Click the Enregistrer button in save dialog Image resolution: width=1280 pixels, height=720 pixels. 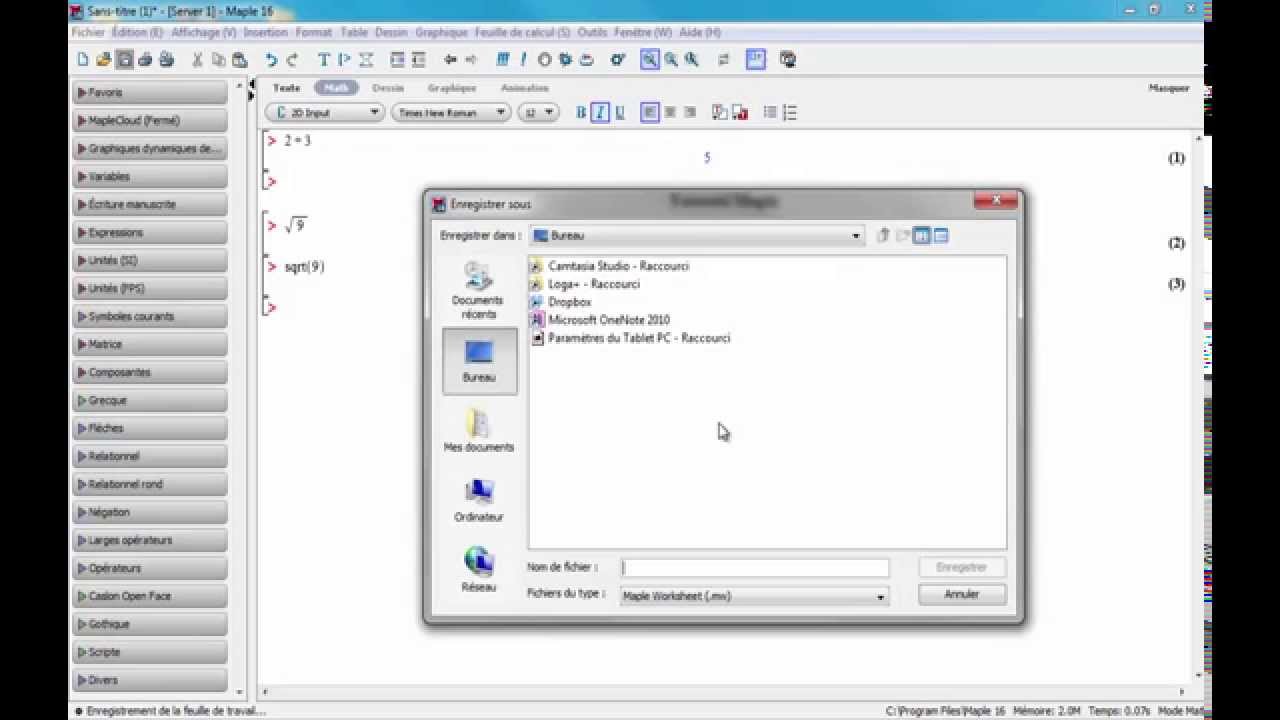(961, 567)
